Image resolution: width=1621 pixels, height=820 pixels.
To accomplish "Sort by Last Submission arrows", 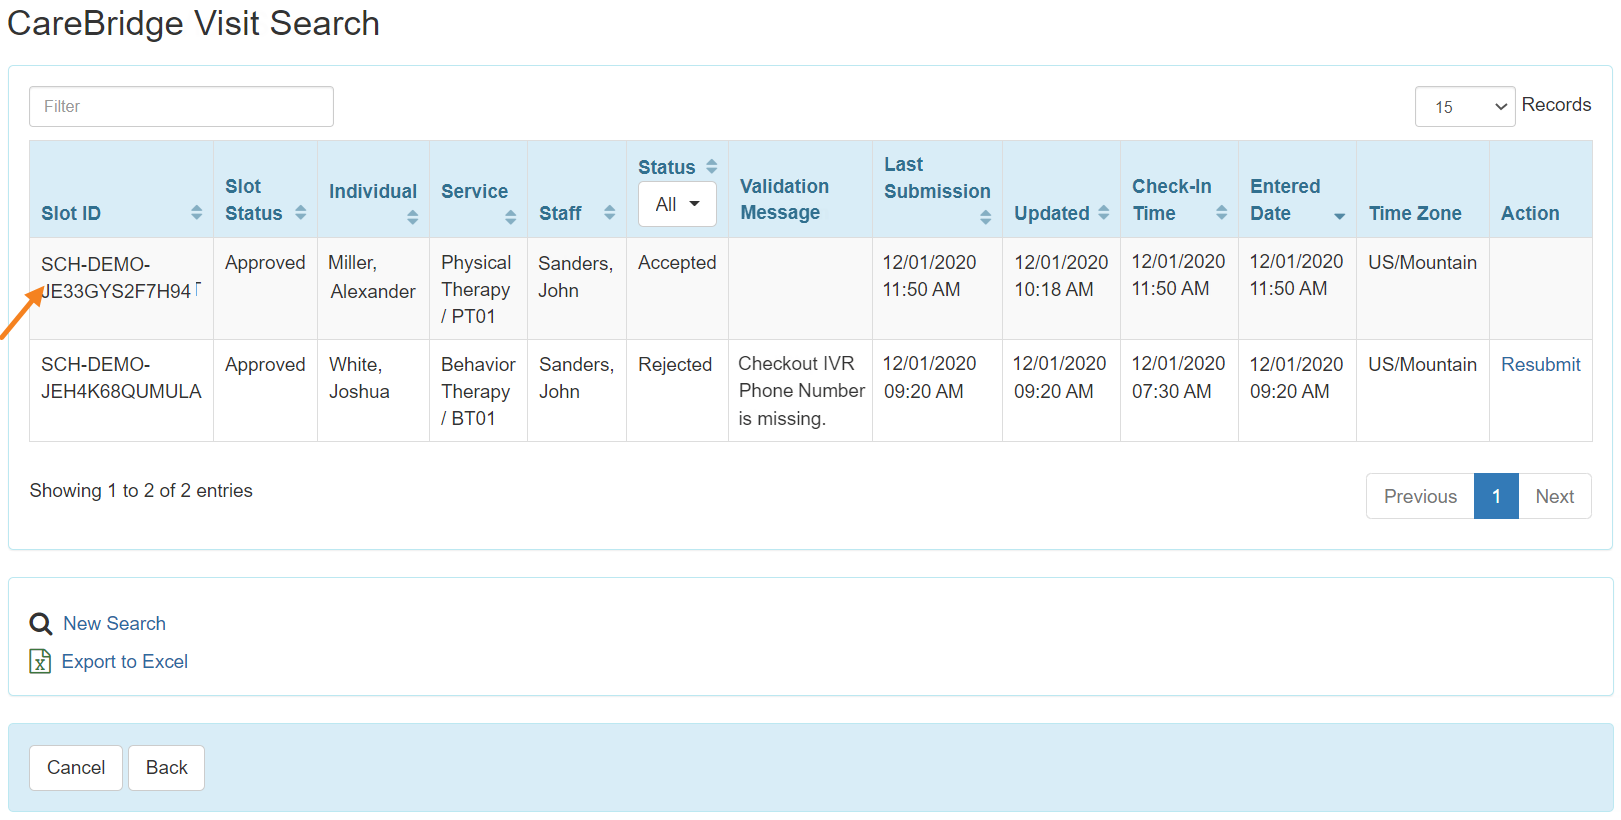I will coord(985,217).
